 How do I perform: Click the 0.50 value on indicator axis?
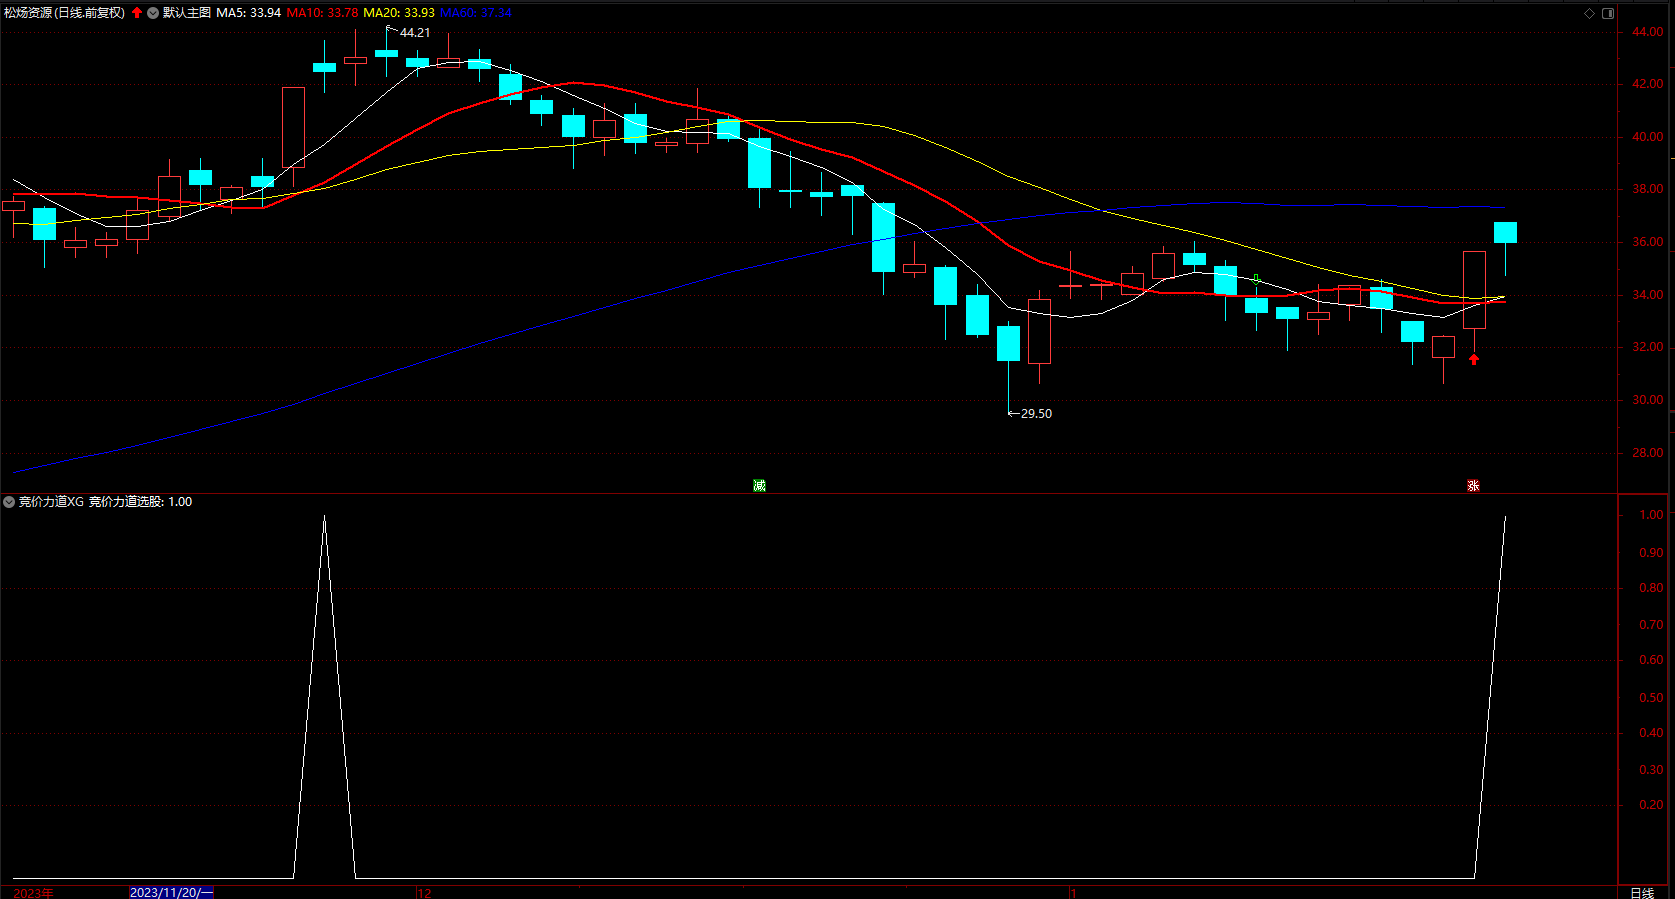click(x=1651, y=697)
